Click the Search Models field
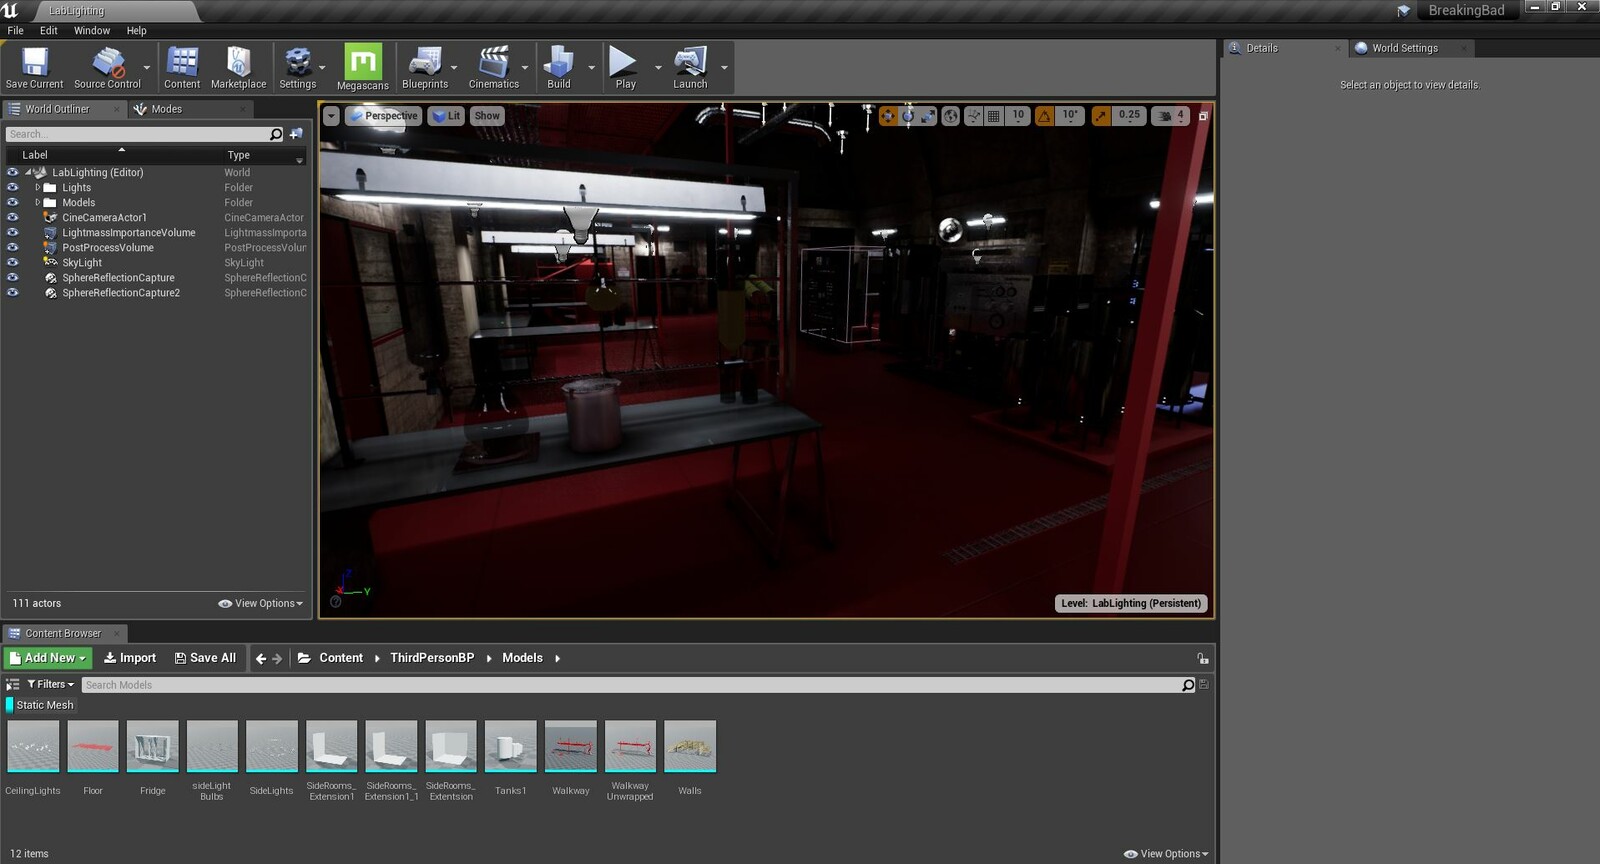The width and height of the screenshot is (1600, 864). tap(630, 685)
